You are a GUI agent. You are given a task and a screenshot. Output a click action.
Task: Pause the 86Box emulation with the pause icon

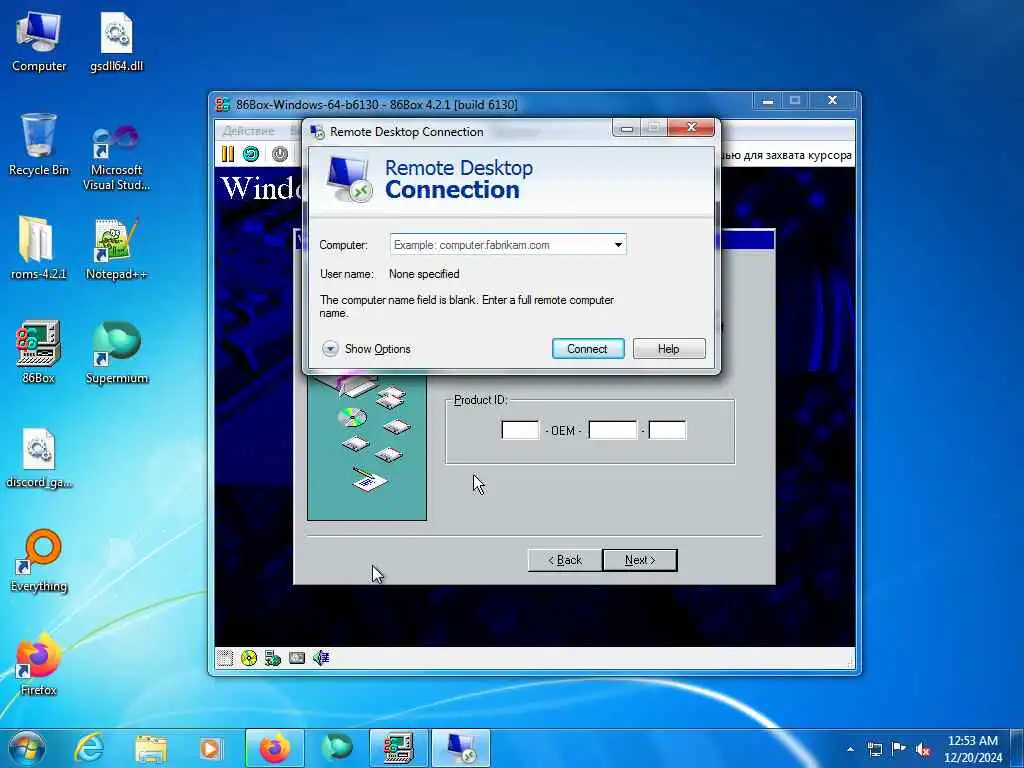coord(227,154)
